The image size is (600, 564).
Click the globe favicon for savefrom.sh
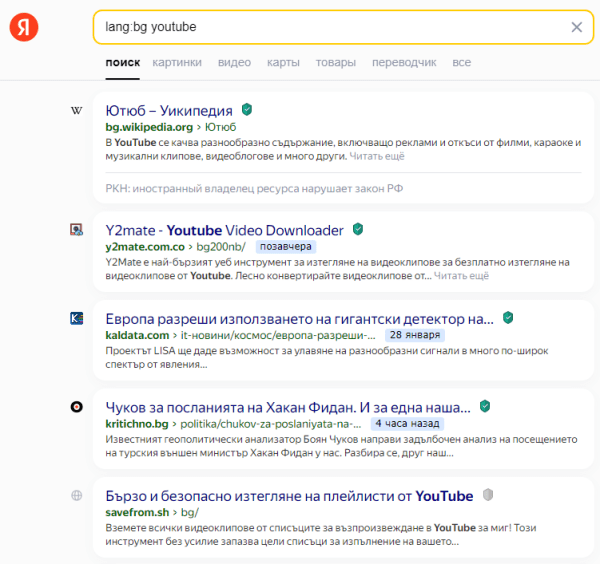pos(77,496)
